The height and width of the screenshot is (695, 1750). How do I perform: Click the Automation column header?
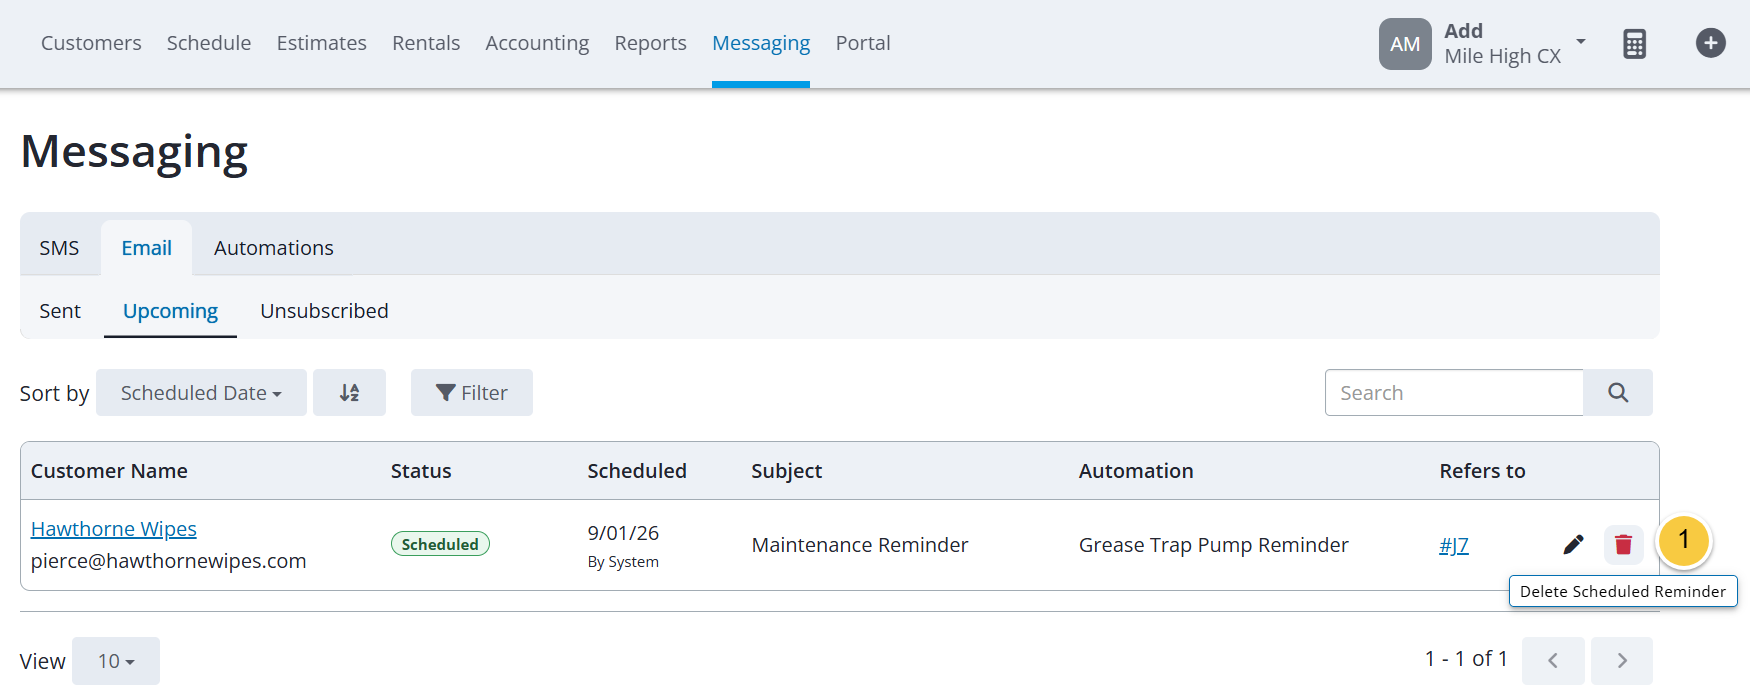tap(1136, 471)
